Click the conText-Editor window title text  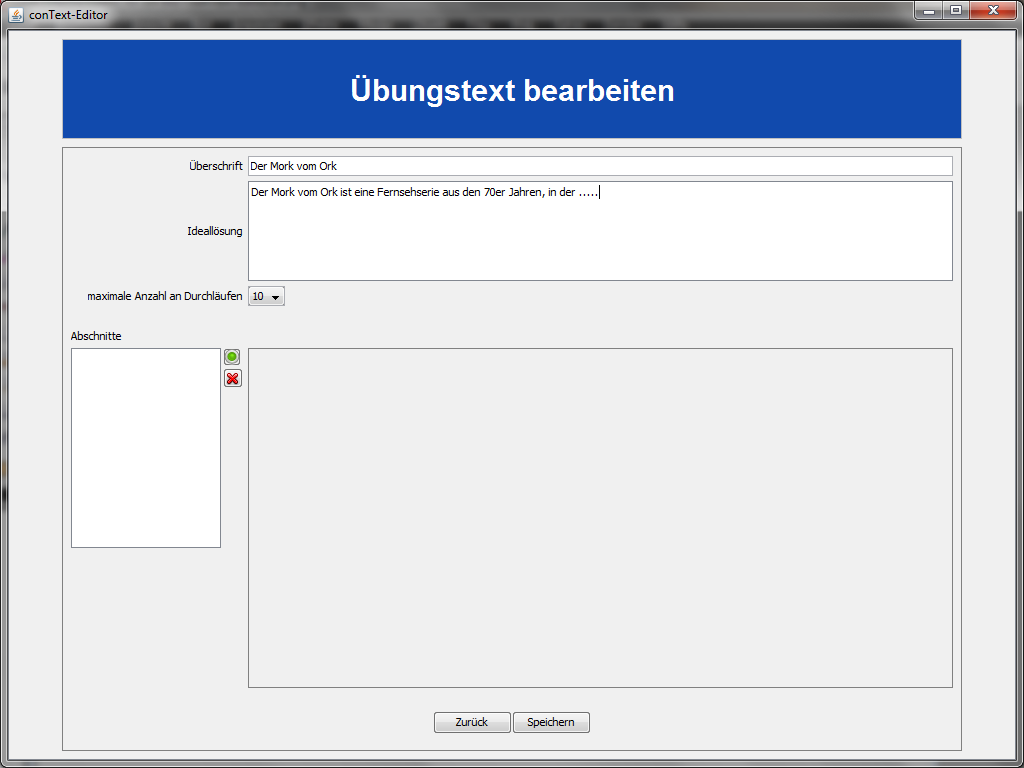pyautogui.click(x=68, y=15)
